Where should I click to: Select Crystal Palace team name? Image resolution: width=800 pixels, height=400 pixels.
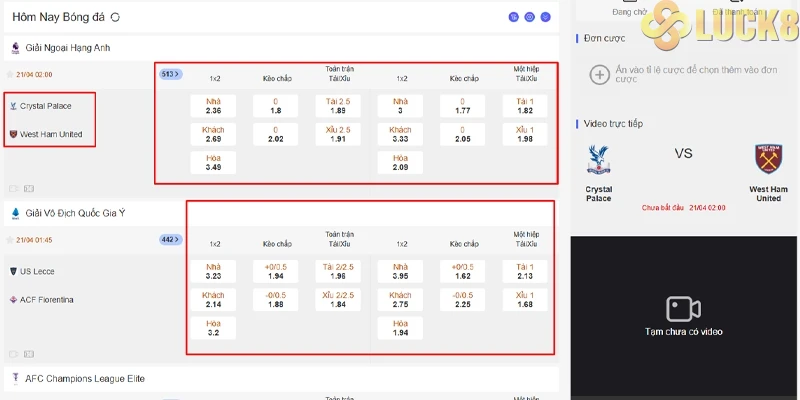point(46,106)
